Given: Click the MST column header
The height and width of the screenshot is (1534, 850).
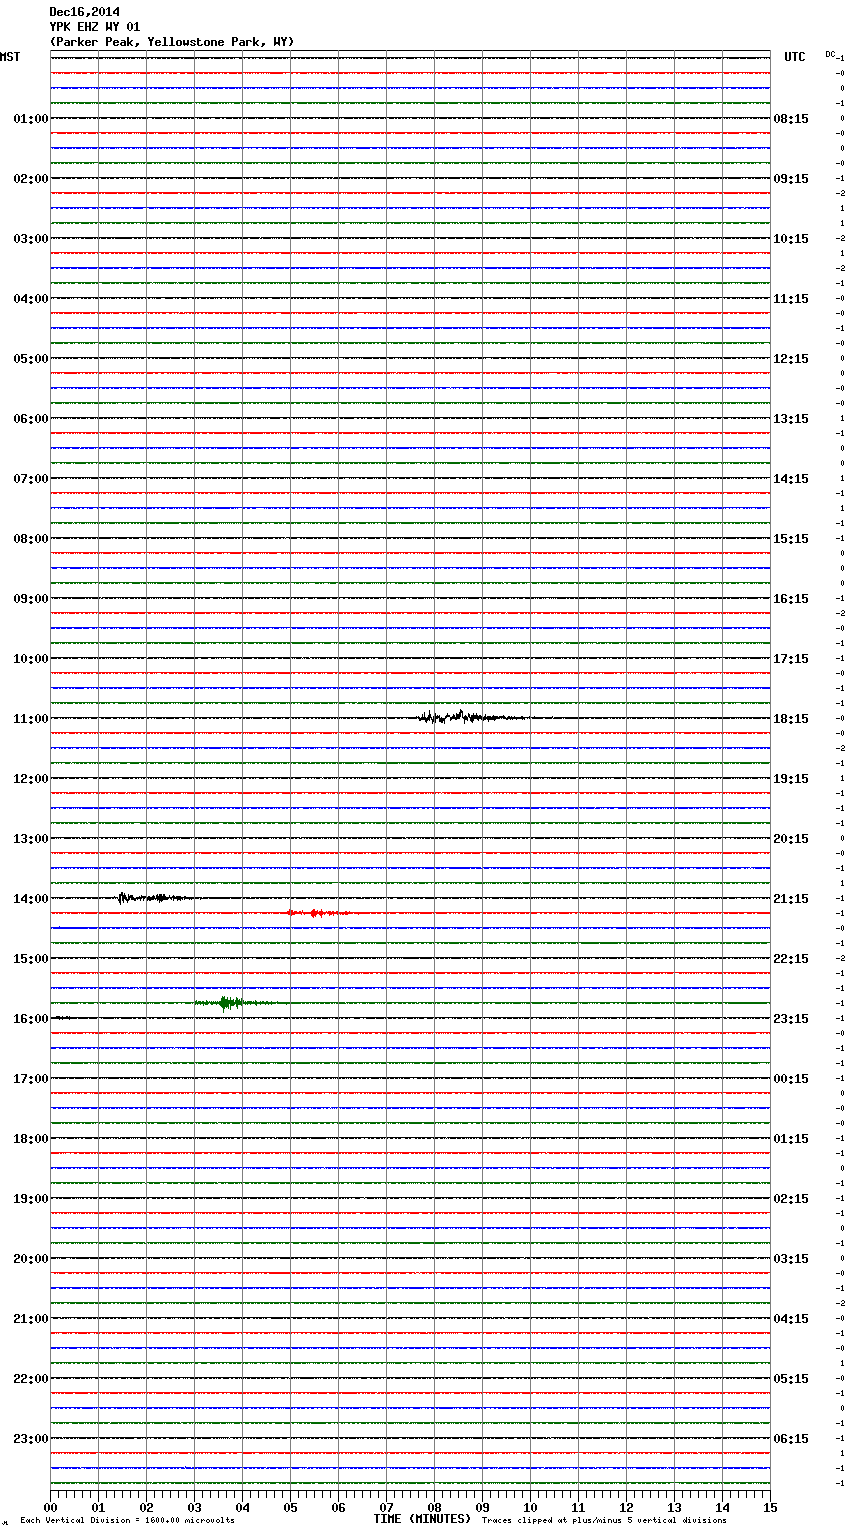Looking at the screenshot, I should (10, 57).
